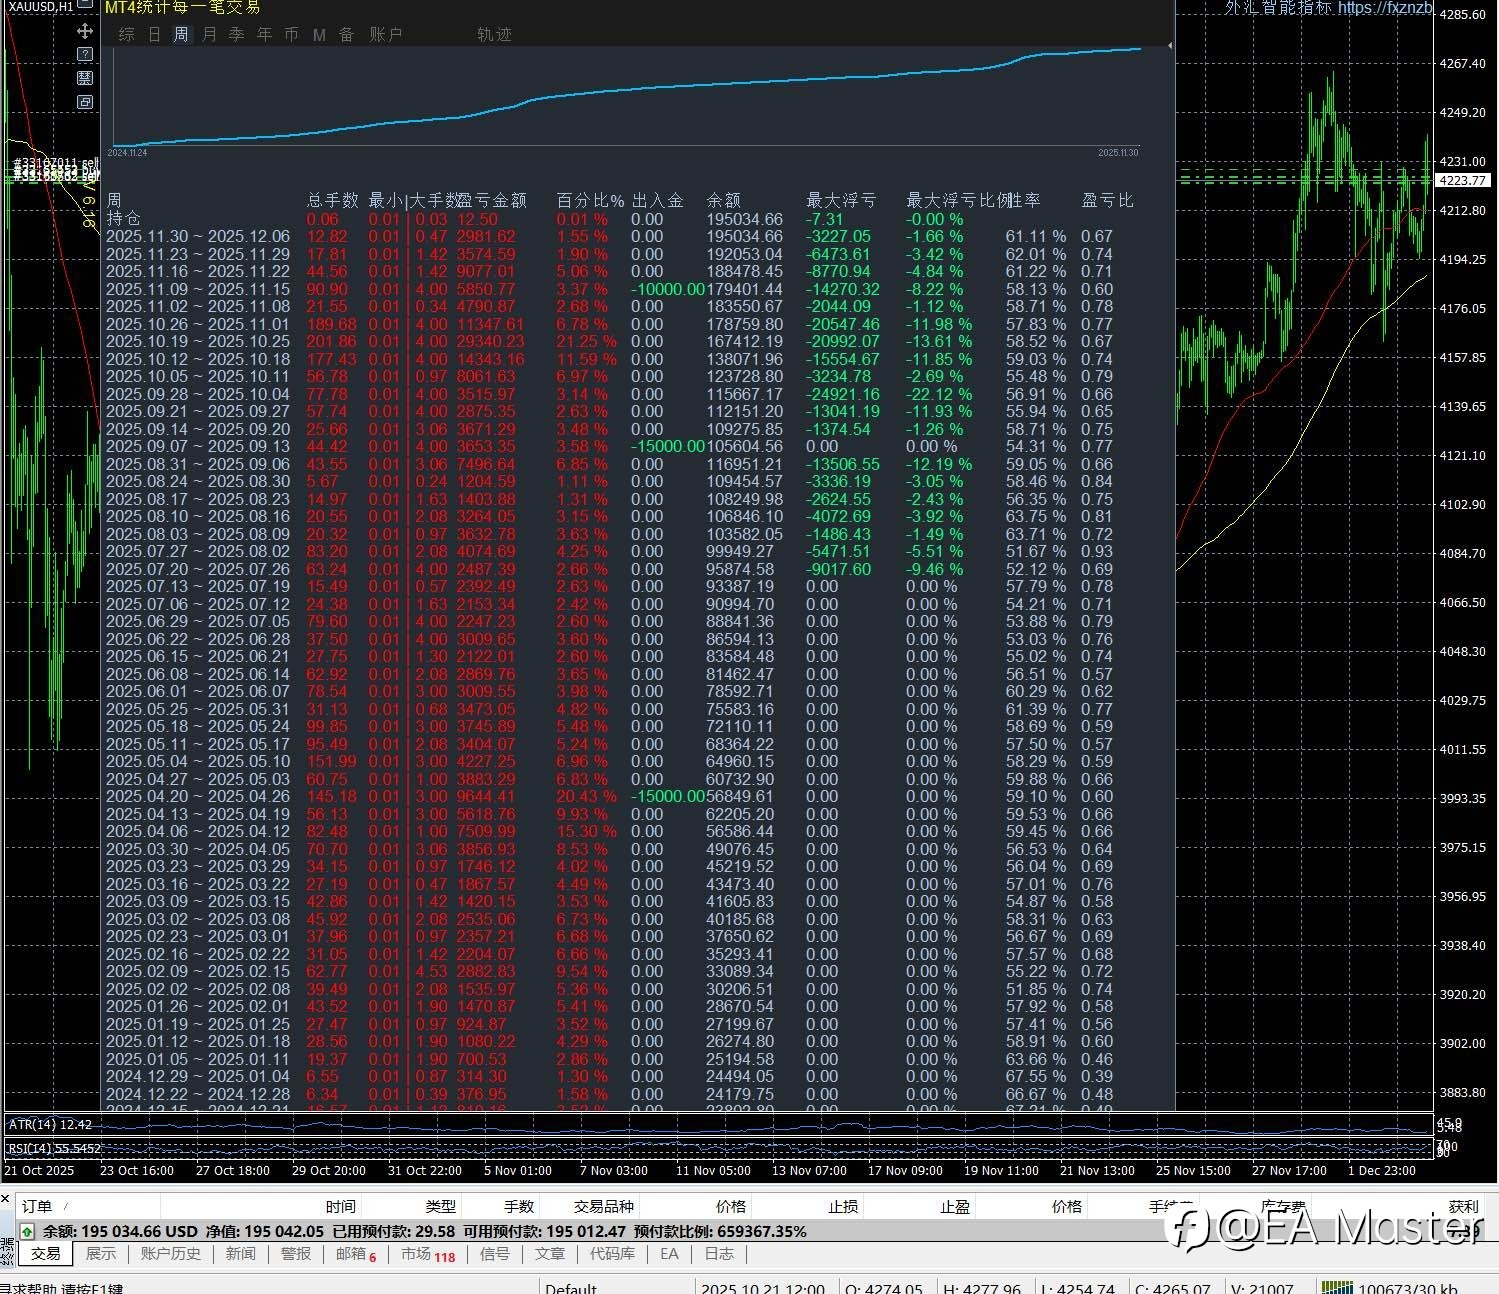Viewport: 1499px width, 1294px height.
Task: Open the 币 symbol statistics tab
Action: tap(291, 35)
